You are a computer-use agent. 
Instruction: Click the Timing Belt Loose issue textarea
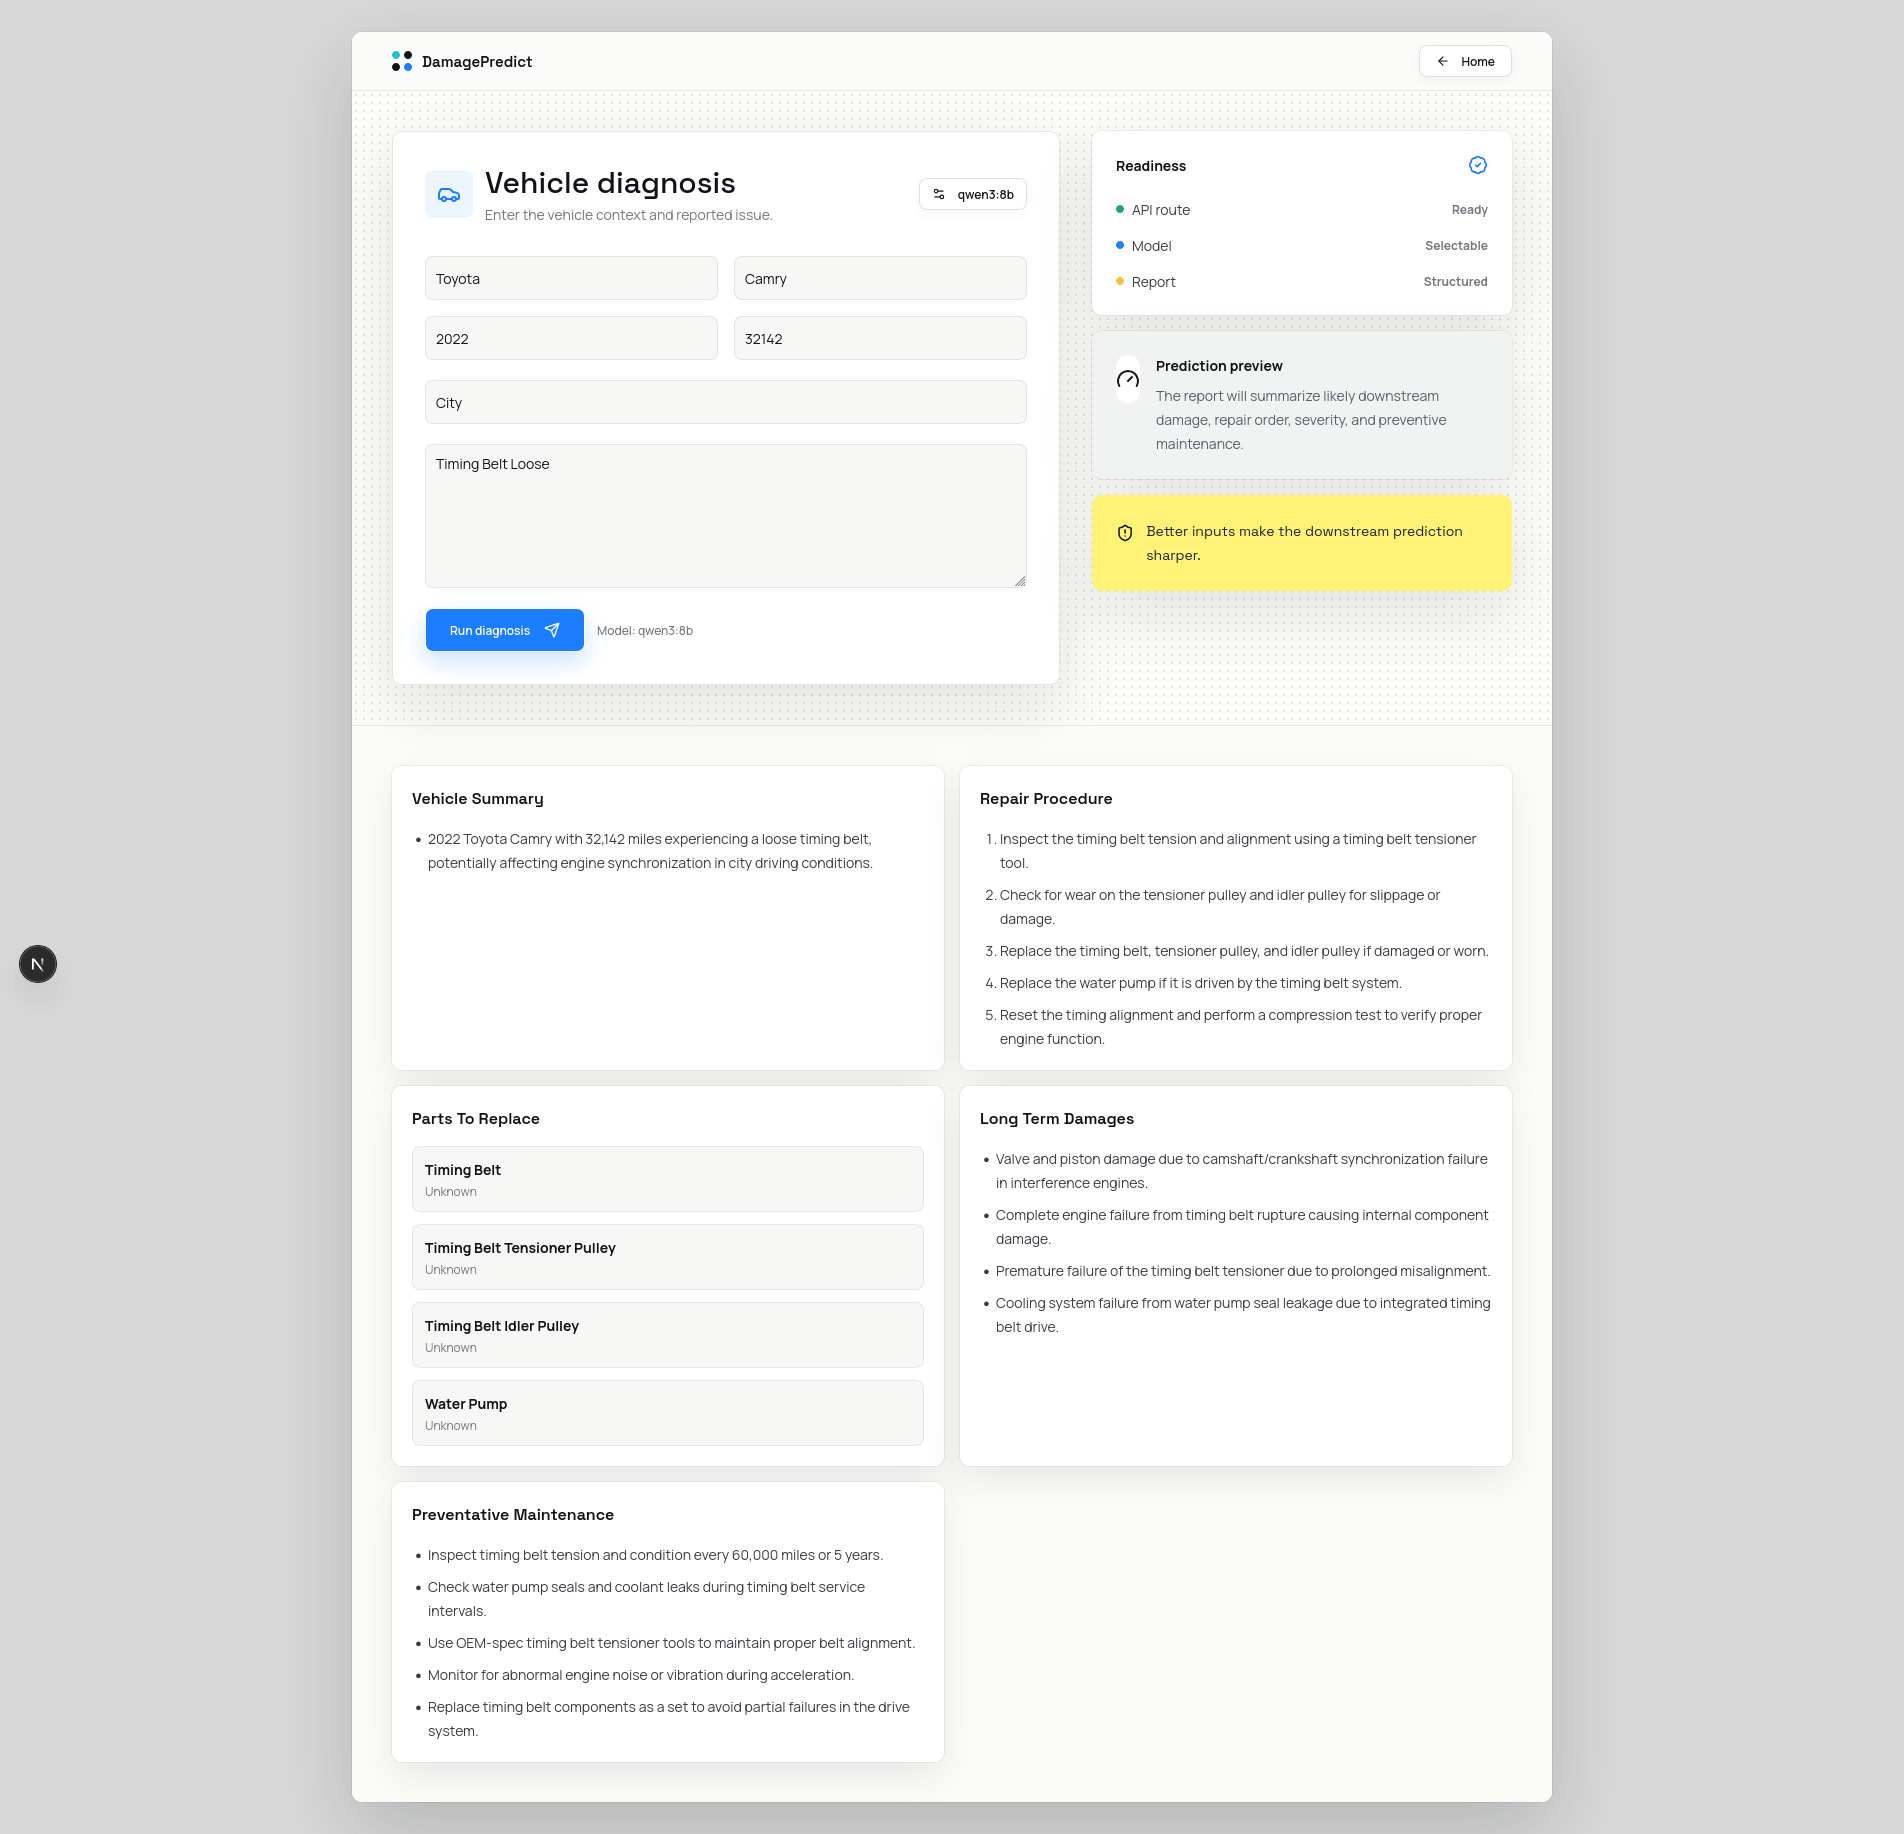[726, 516]
